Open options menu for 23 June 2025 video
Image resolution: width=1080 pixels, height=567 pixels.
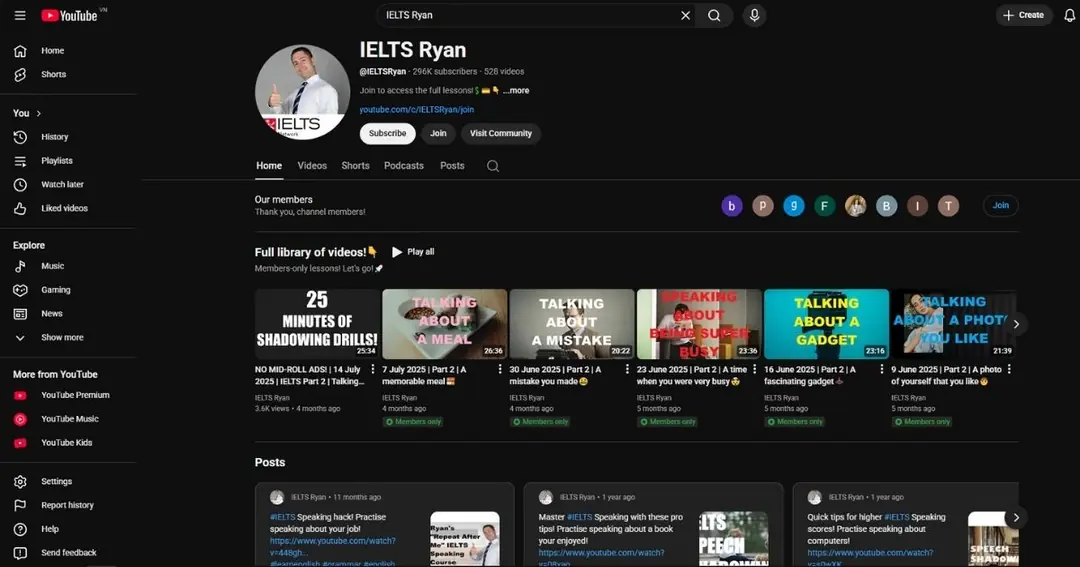point(754,369)
